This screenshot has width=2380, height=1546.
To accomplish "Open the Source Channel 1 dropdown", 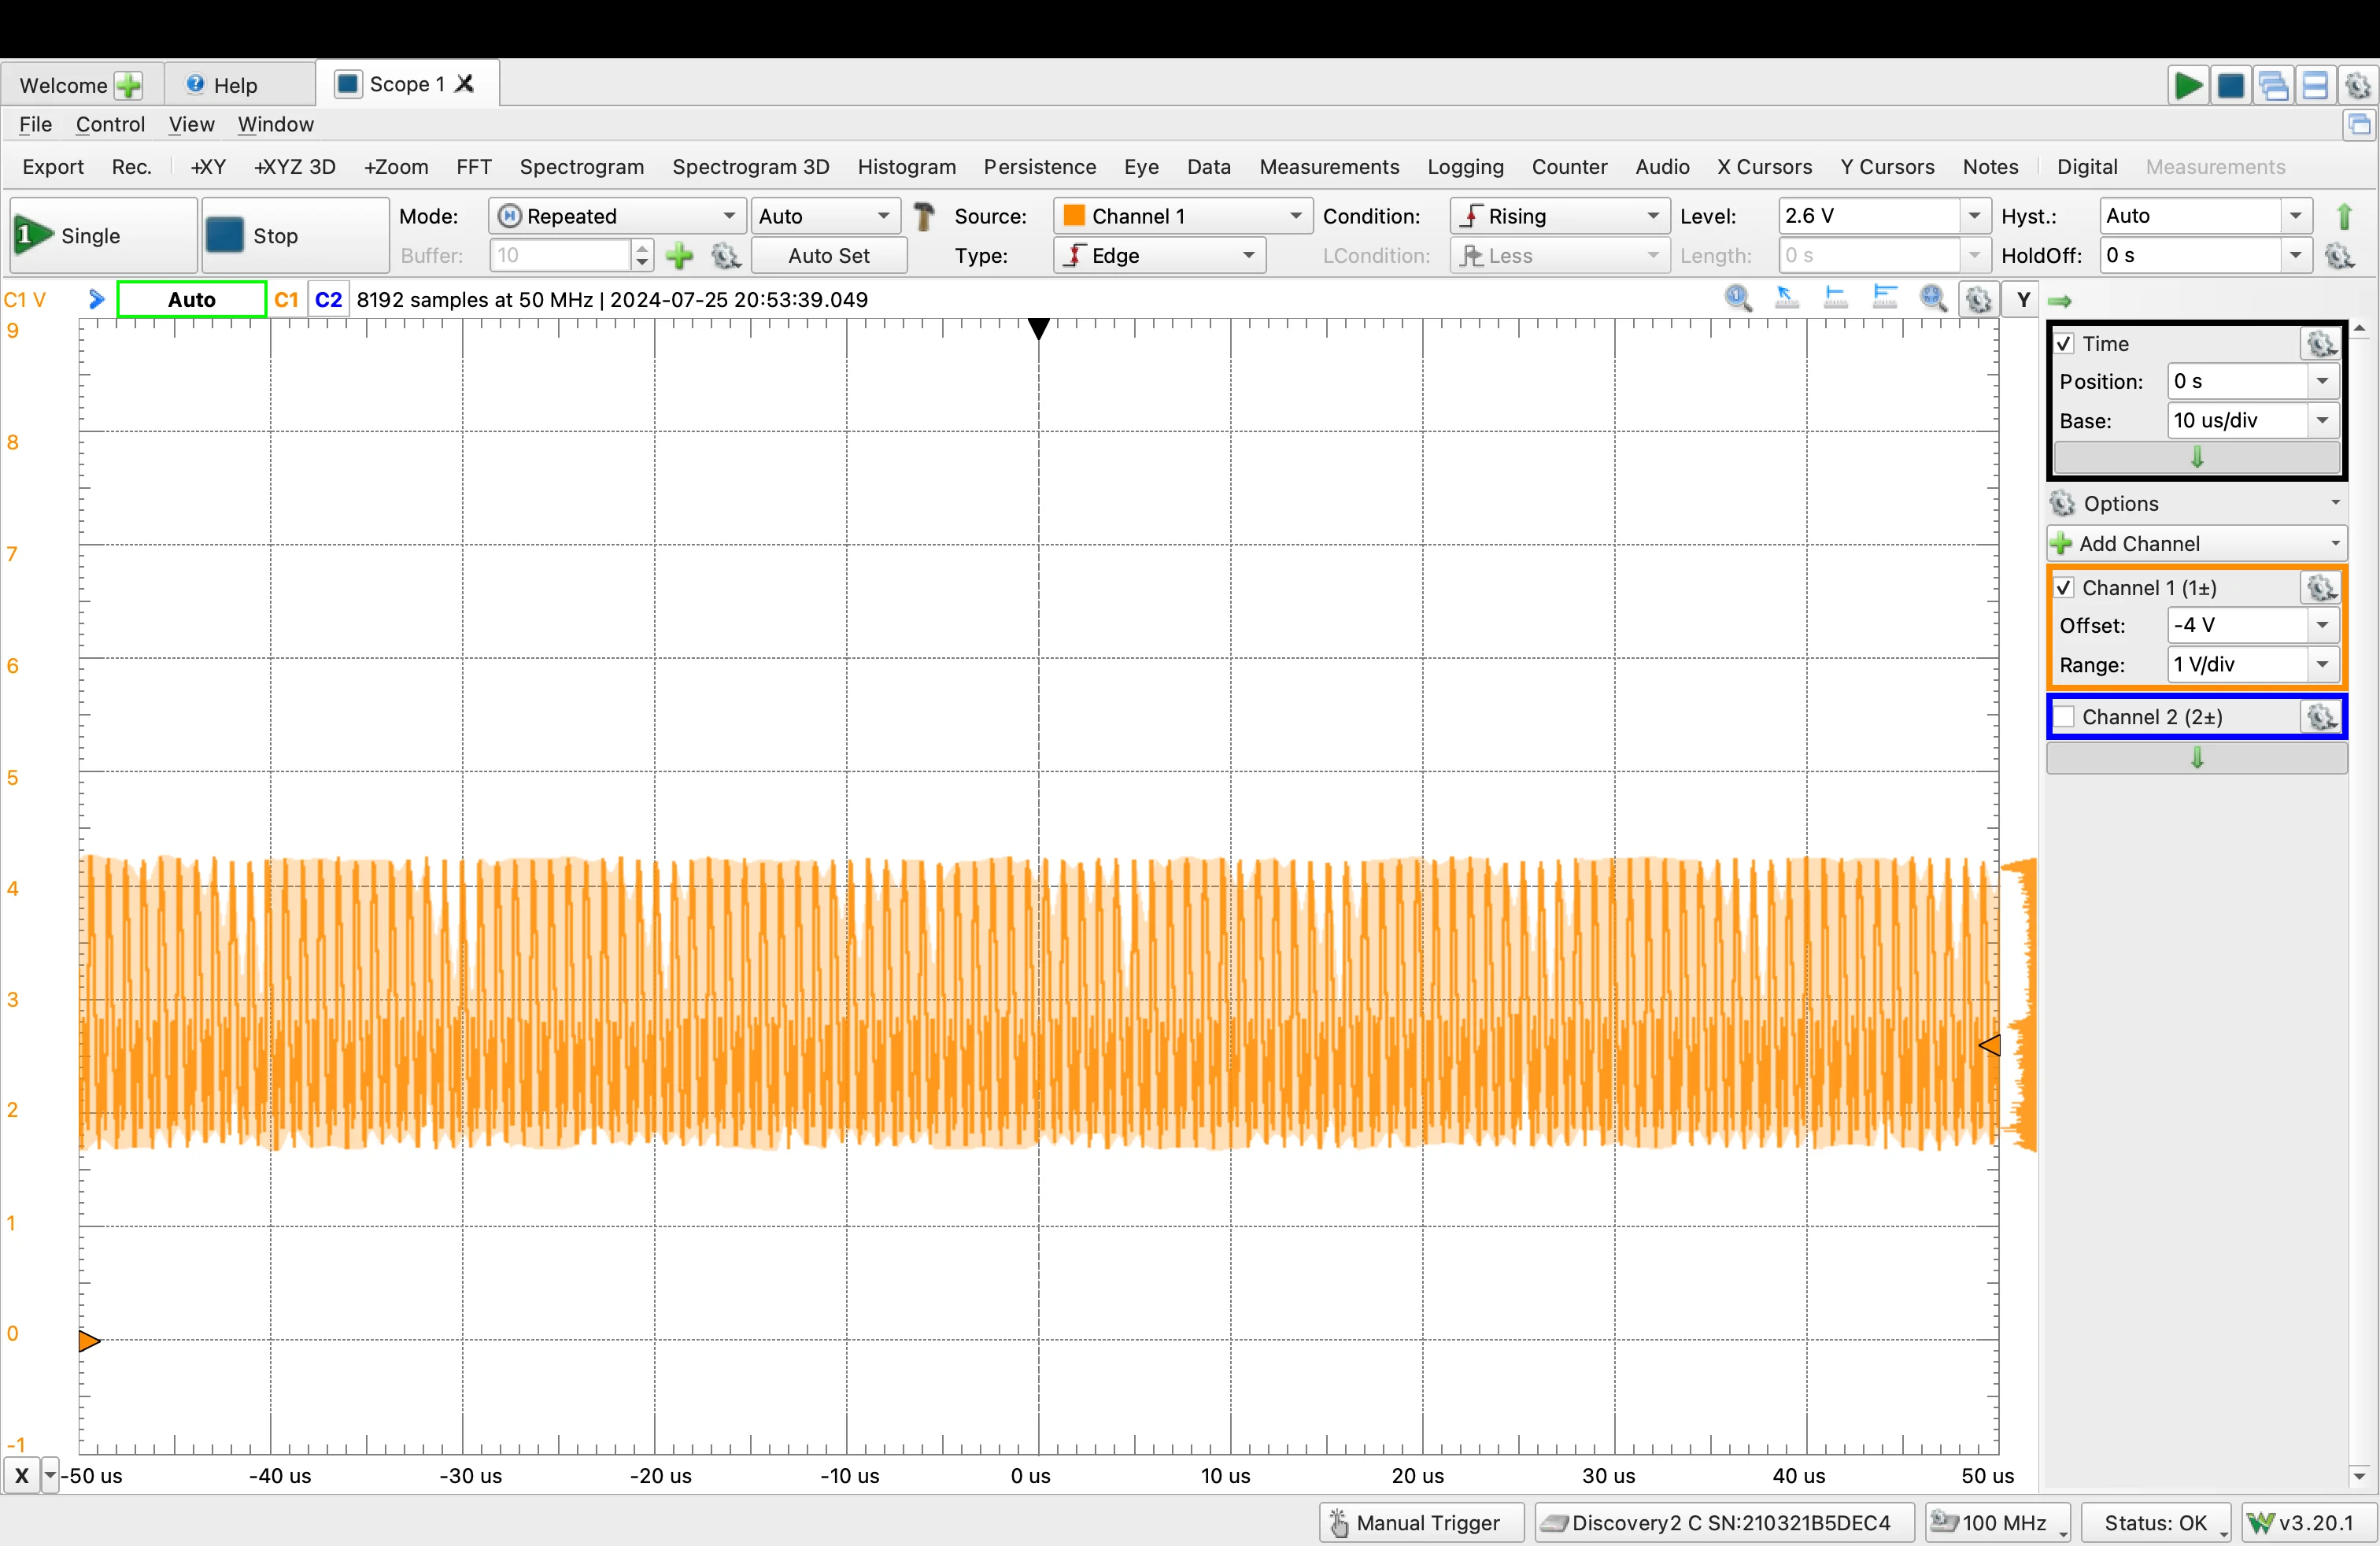I will coord(1182,216).
